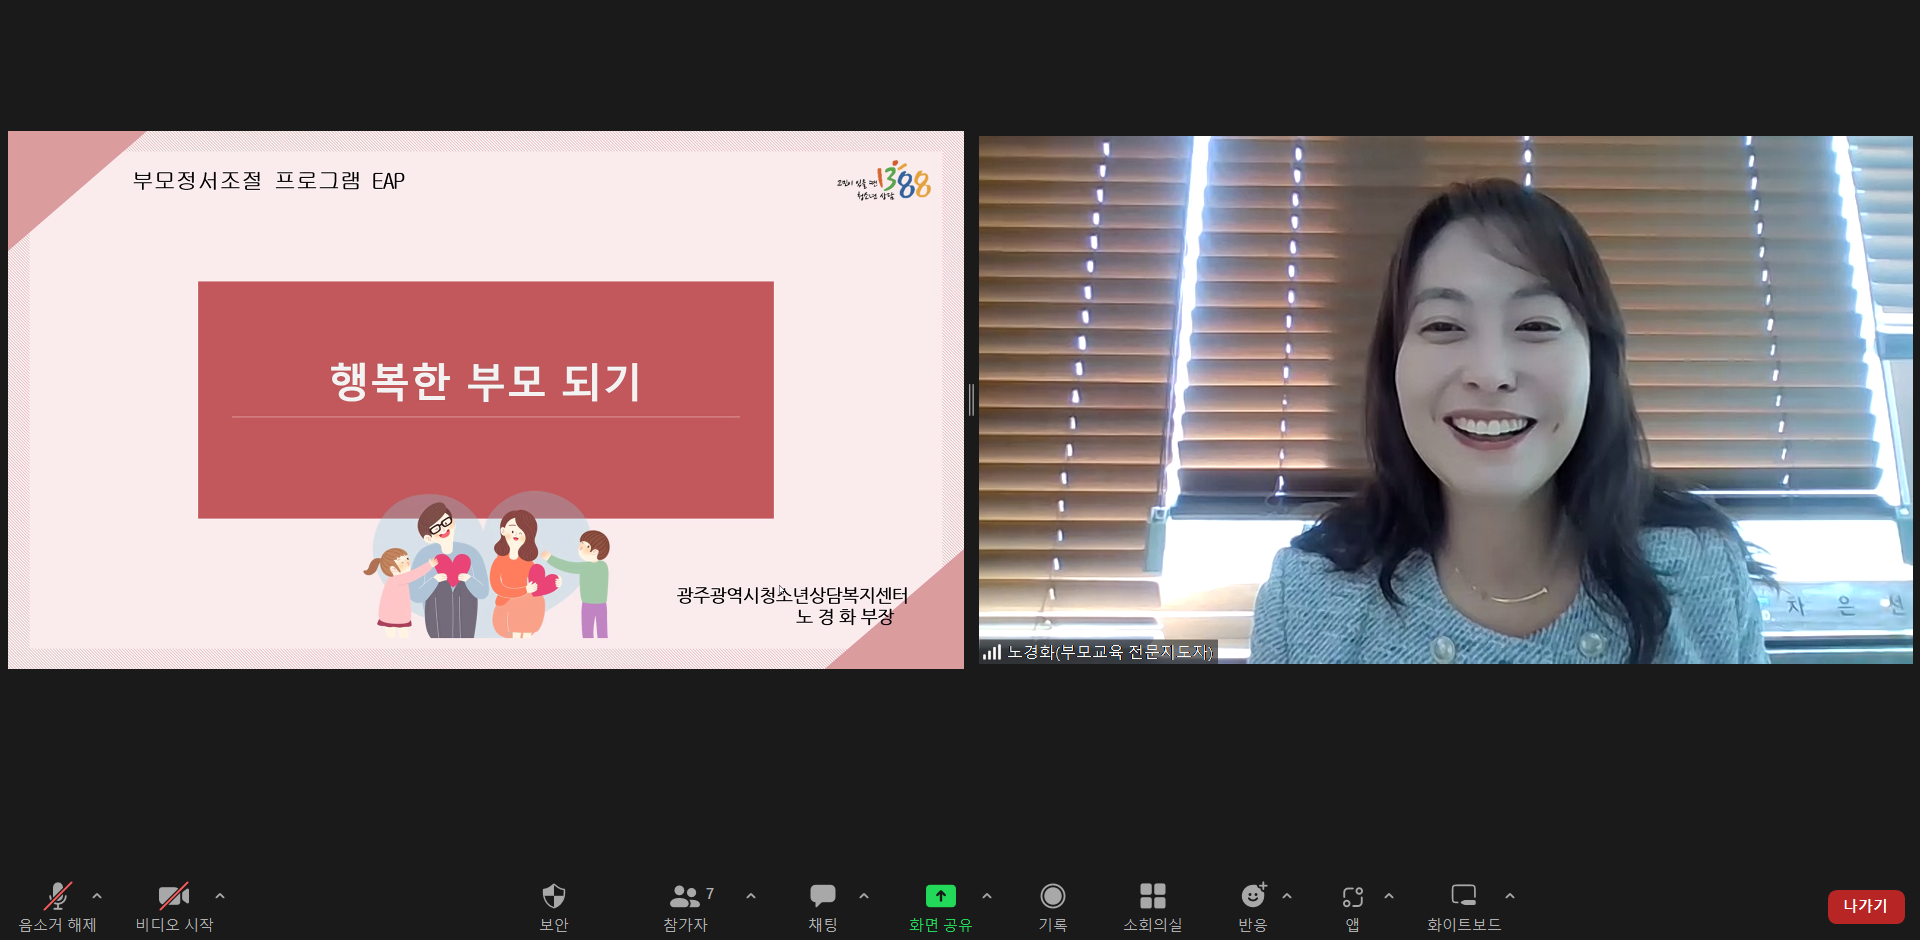The width and height of the screenshot is (1920, 940).
Task: Open the Security (보안) shield icon
Action: click(553, 897)
